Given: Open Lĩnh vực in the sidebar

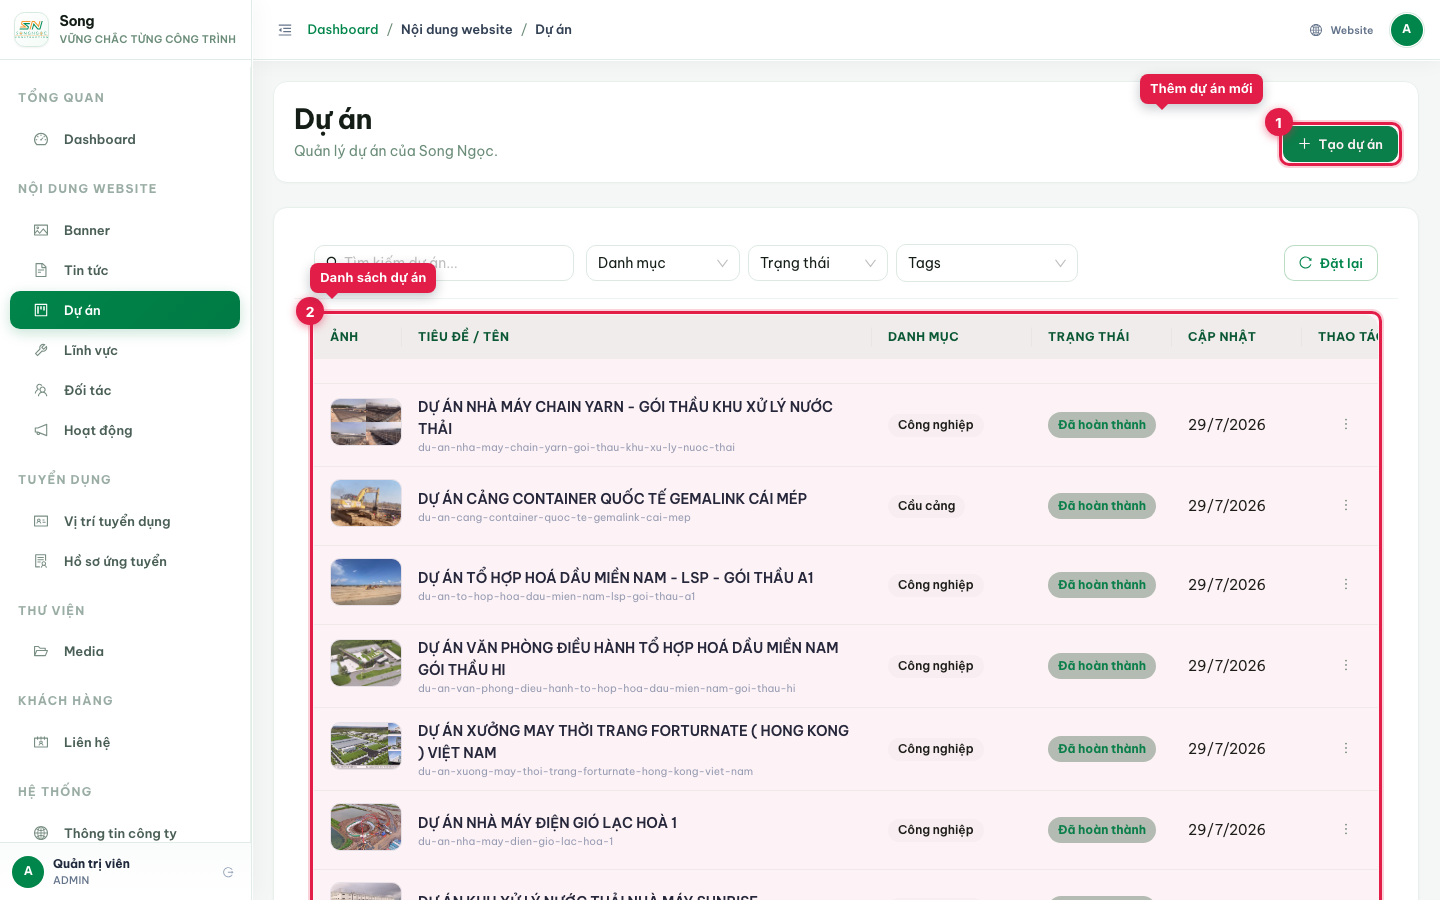Looking at the screenshot, I should 125,351.
